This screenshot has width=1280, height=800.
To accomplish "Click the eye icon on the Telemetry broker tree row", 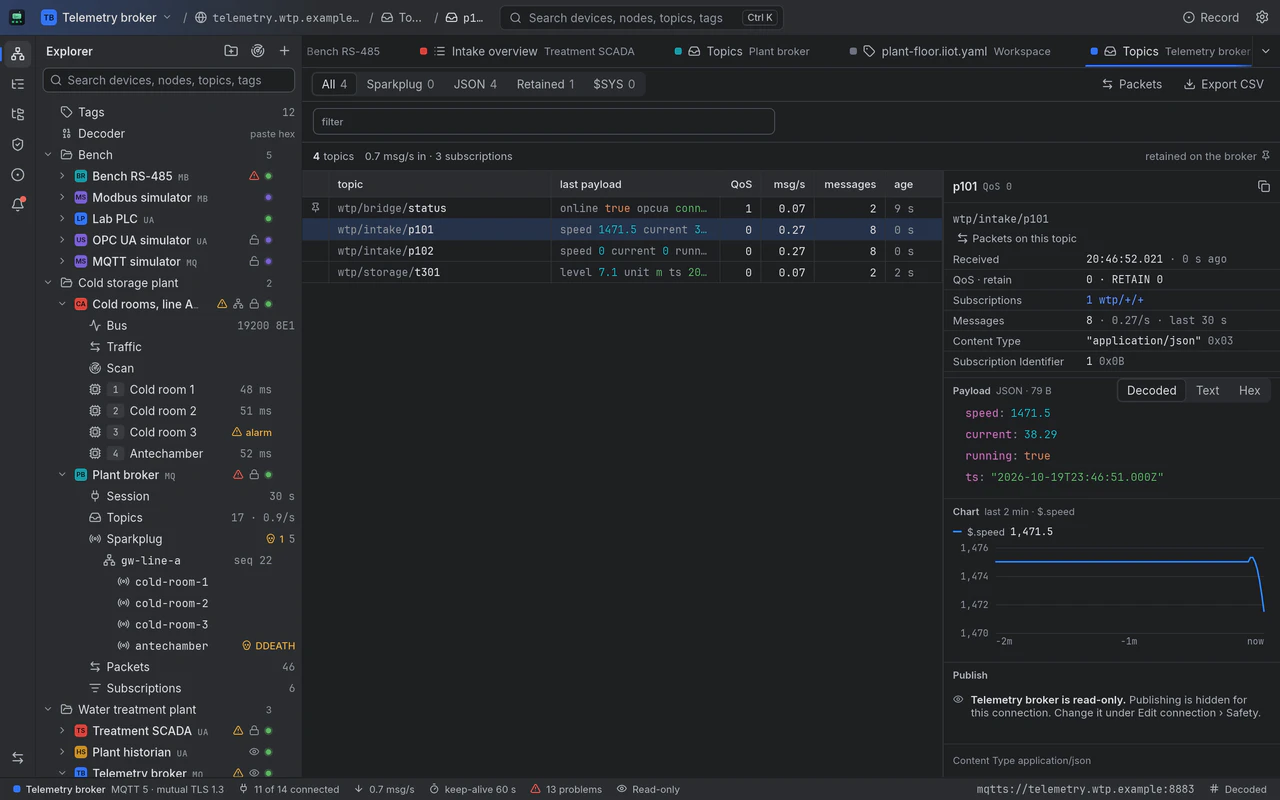I will (254, 773).
